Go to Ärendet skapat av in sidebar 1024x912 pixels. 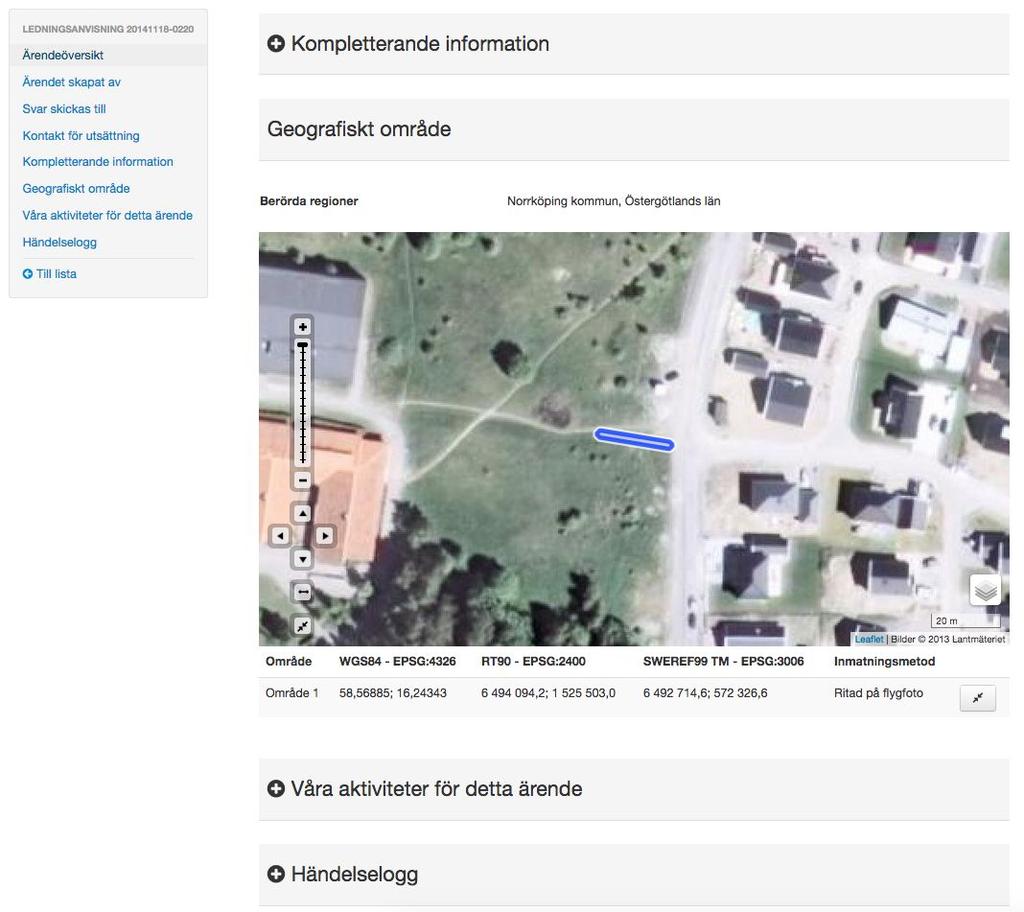(71, 82)
